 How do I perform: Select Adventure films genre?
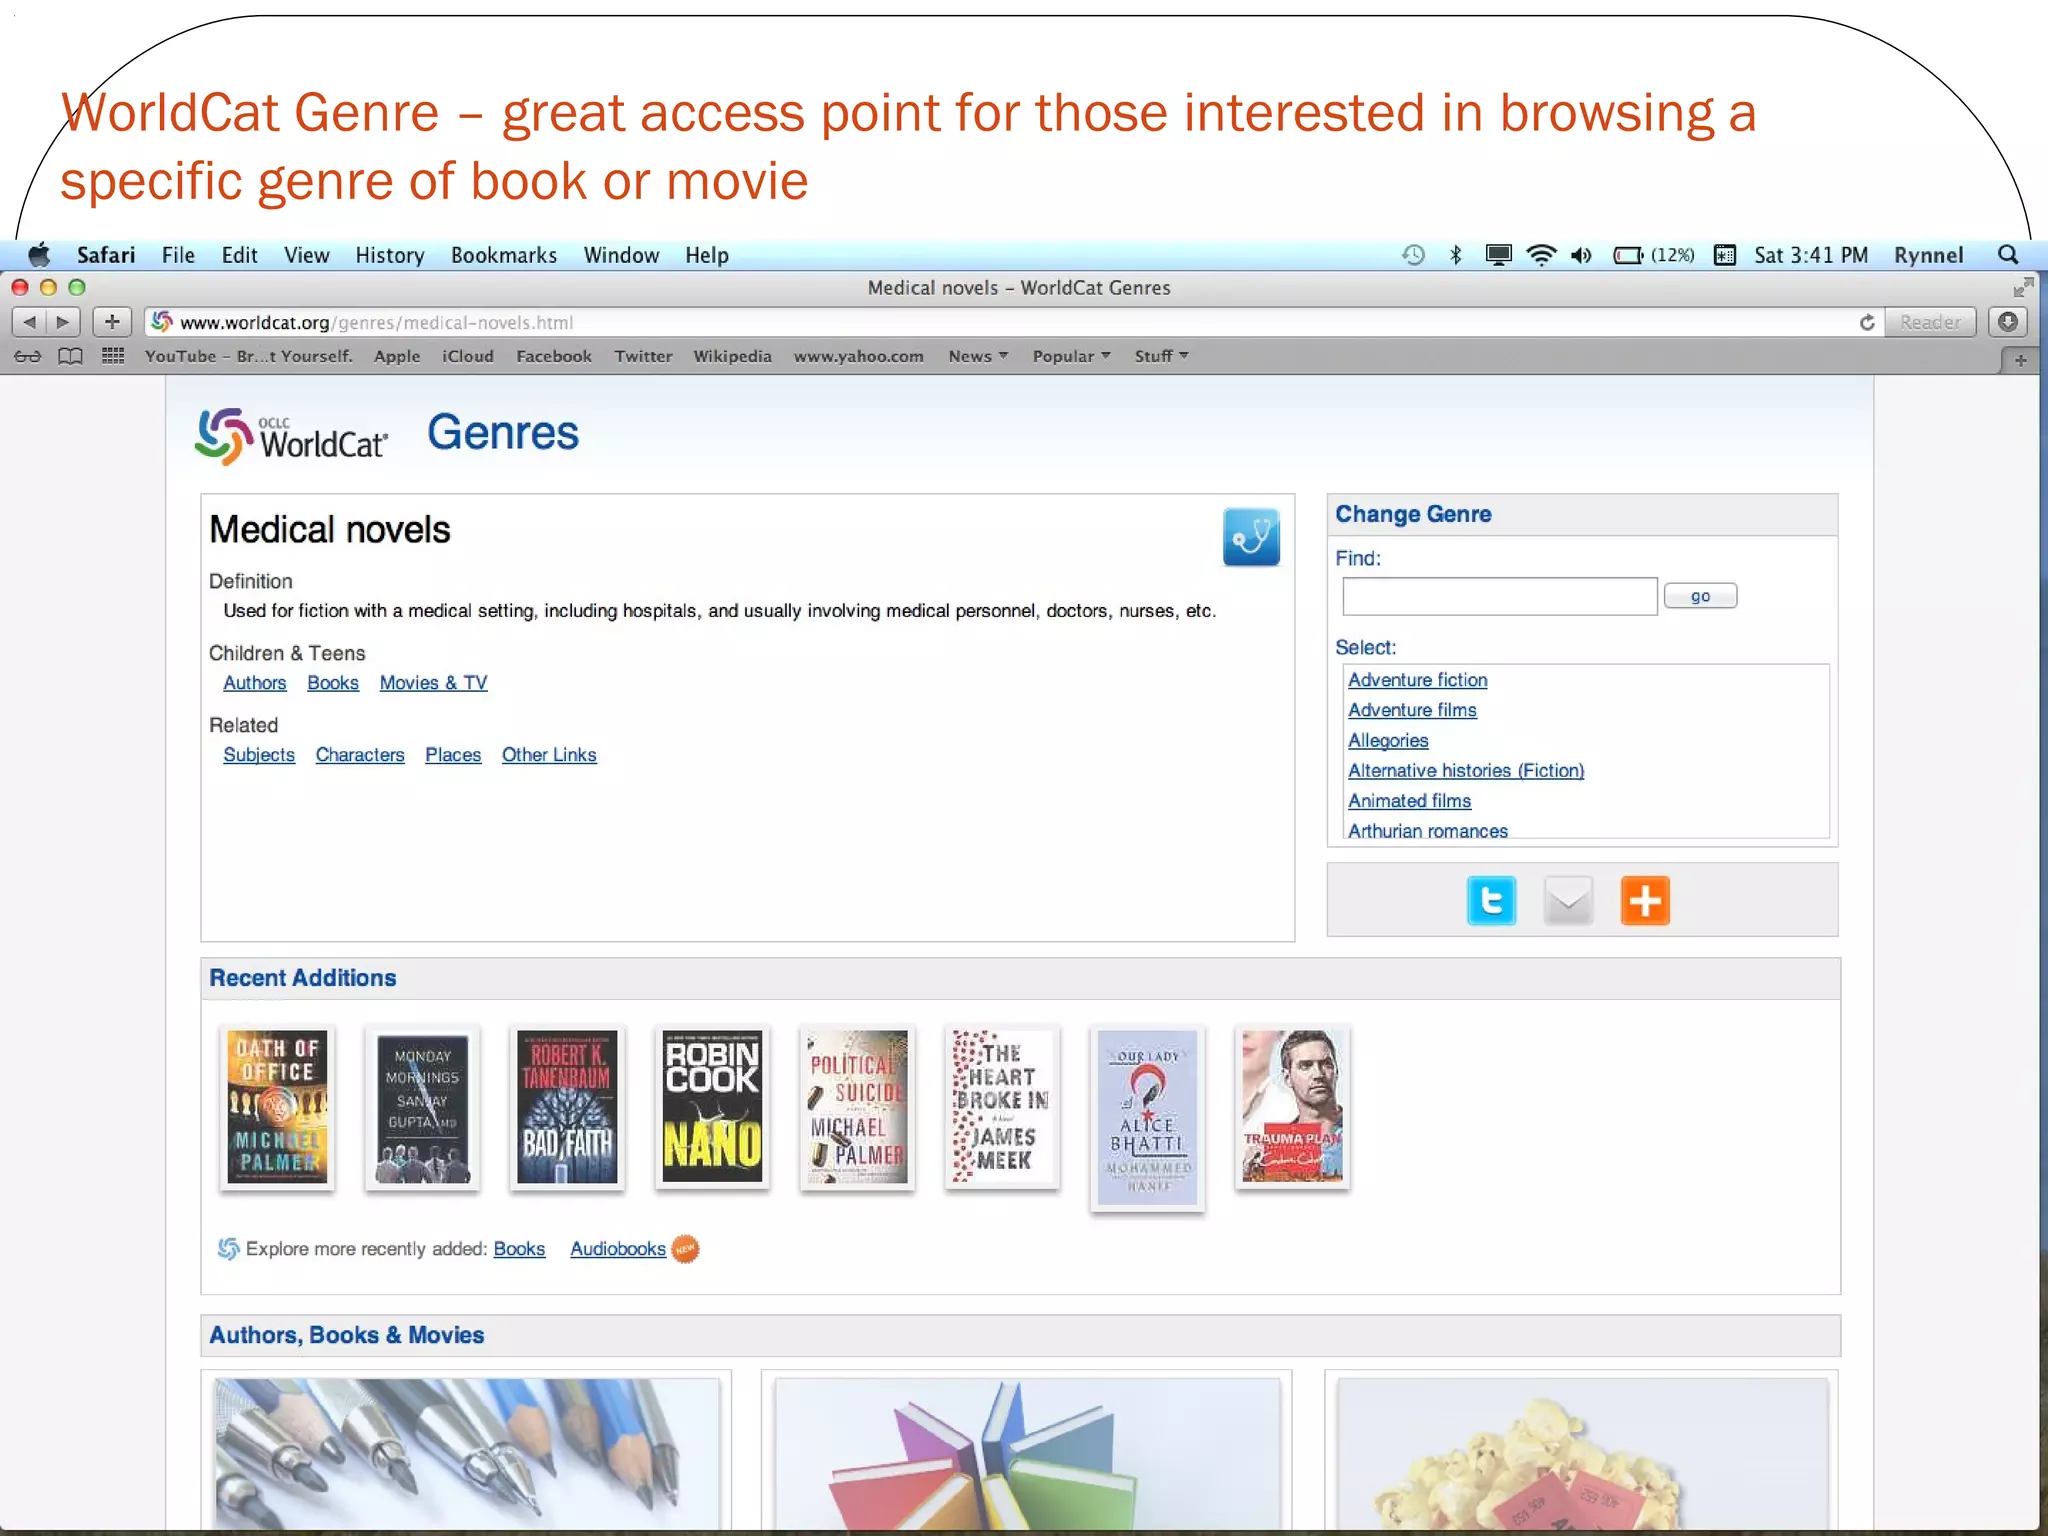coord(1412,710)
